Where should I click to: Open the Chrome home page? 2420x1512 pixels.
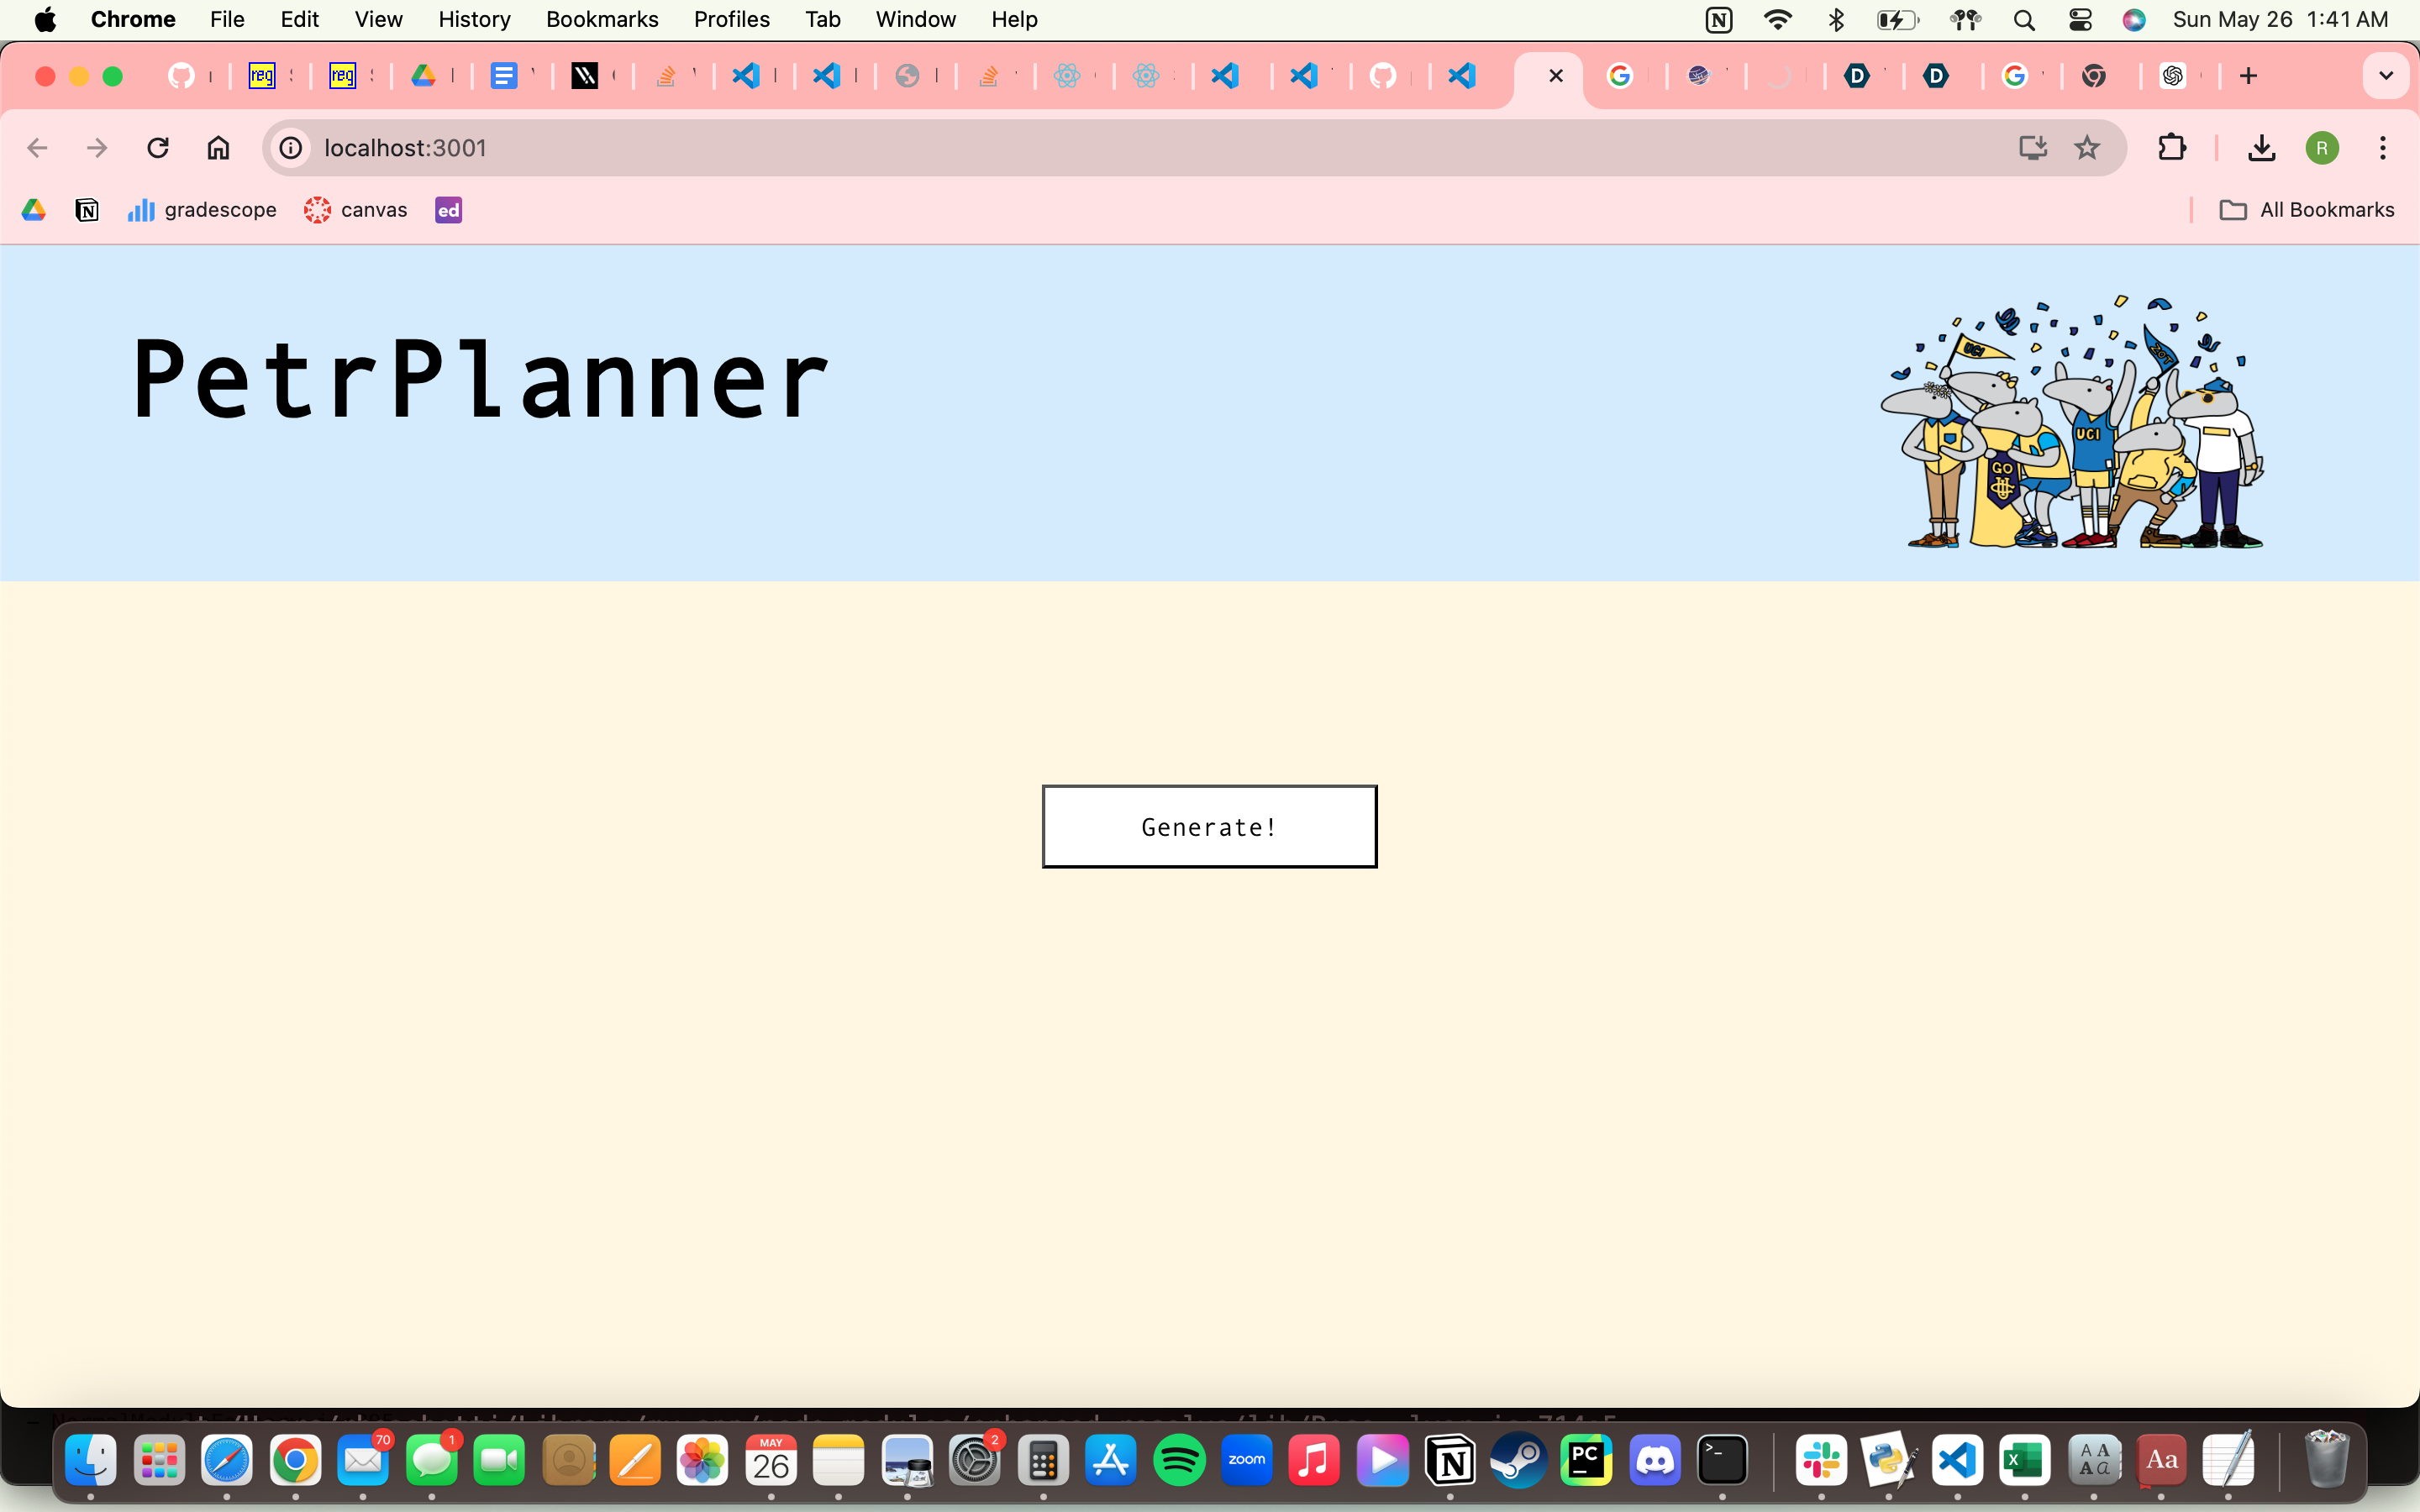218,148
